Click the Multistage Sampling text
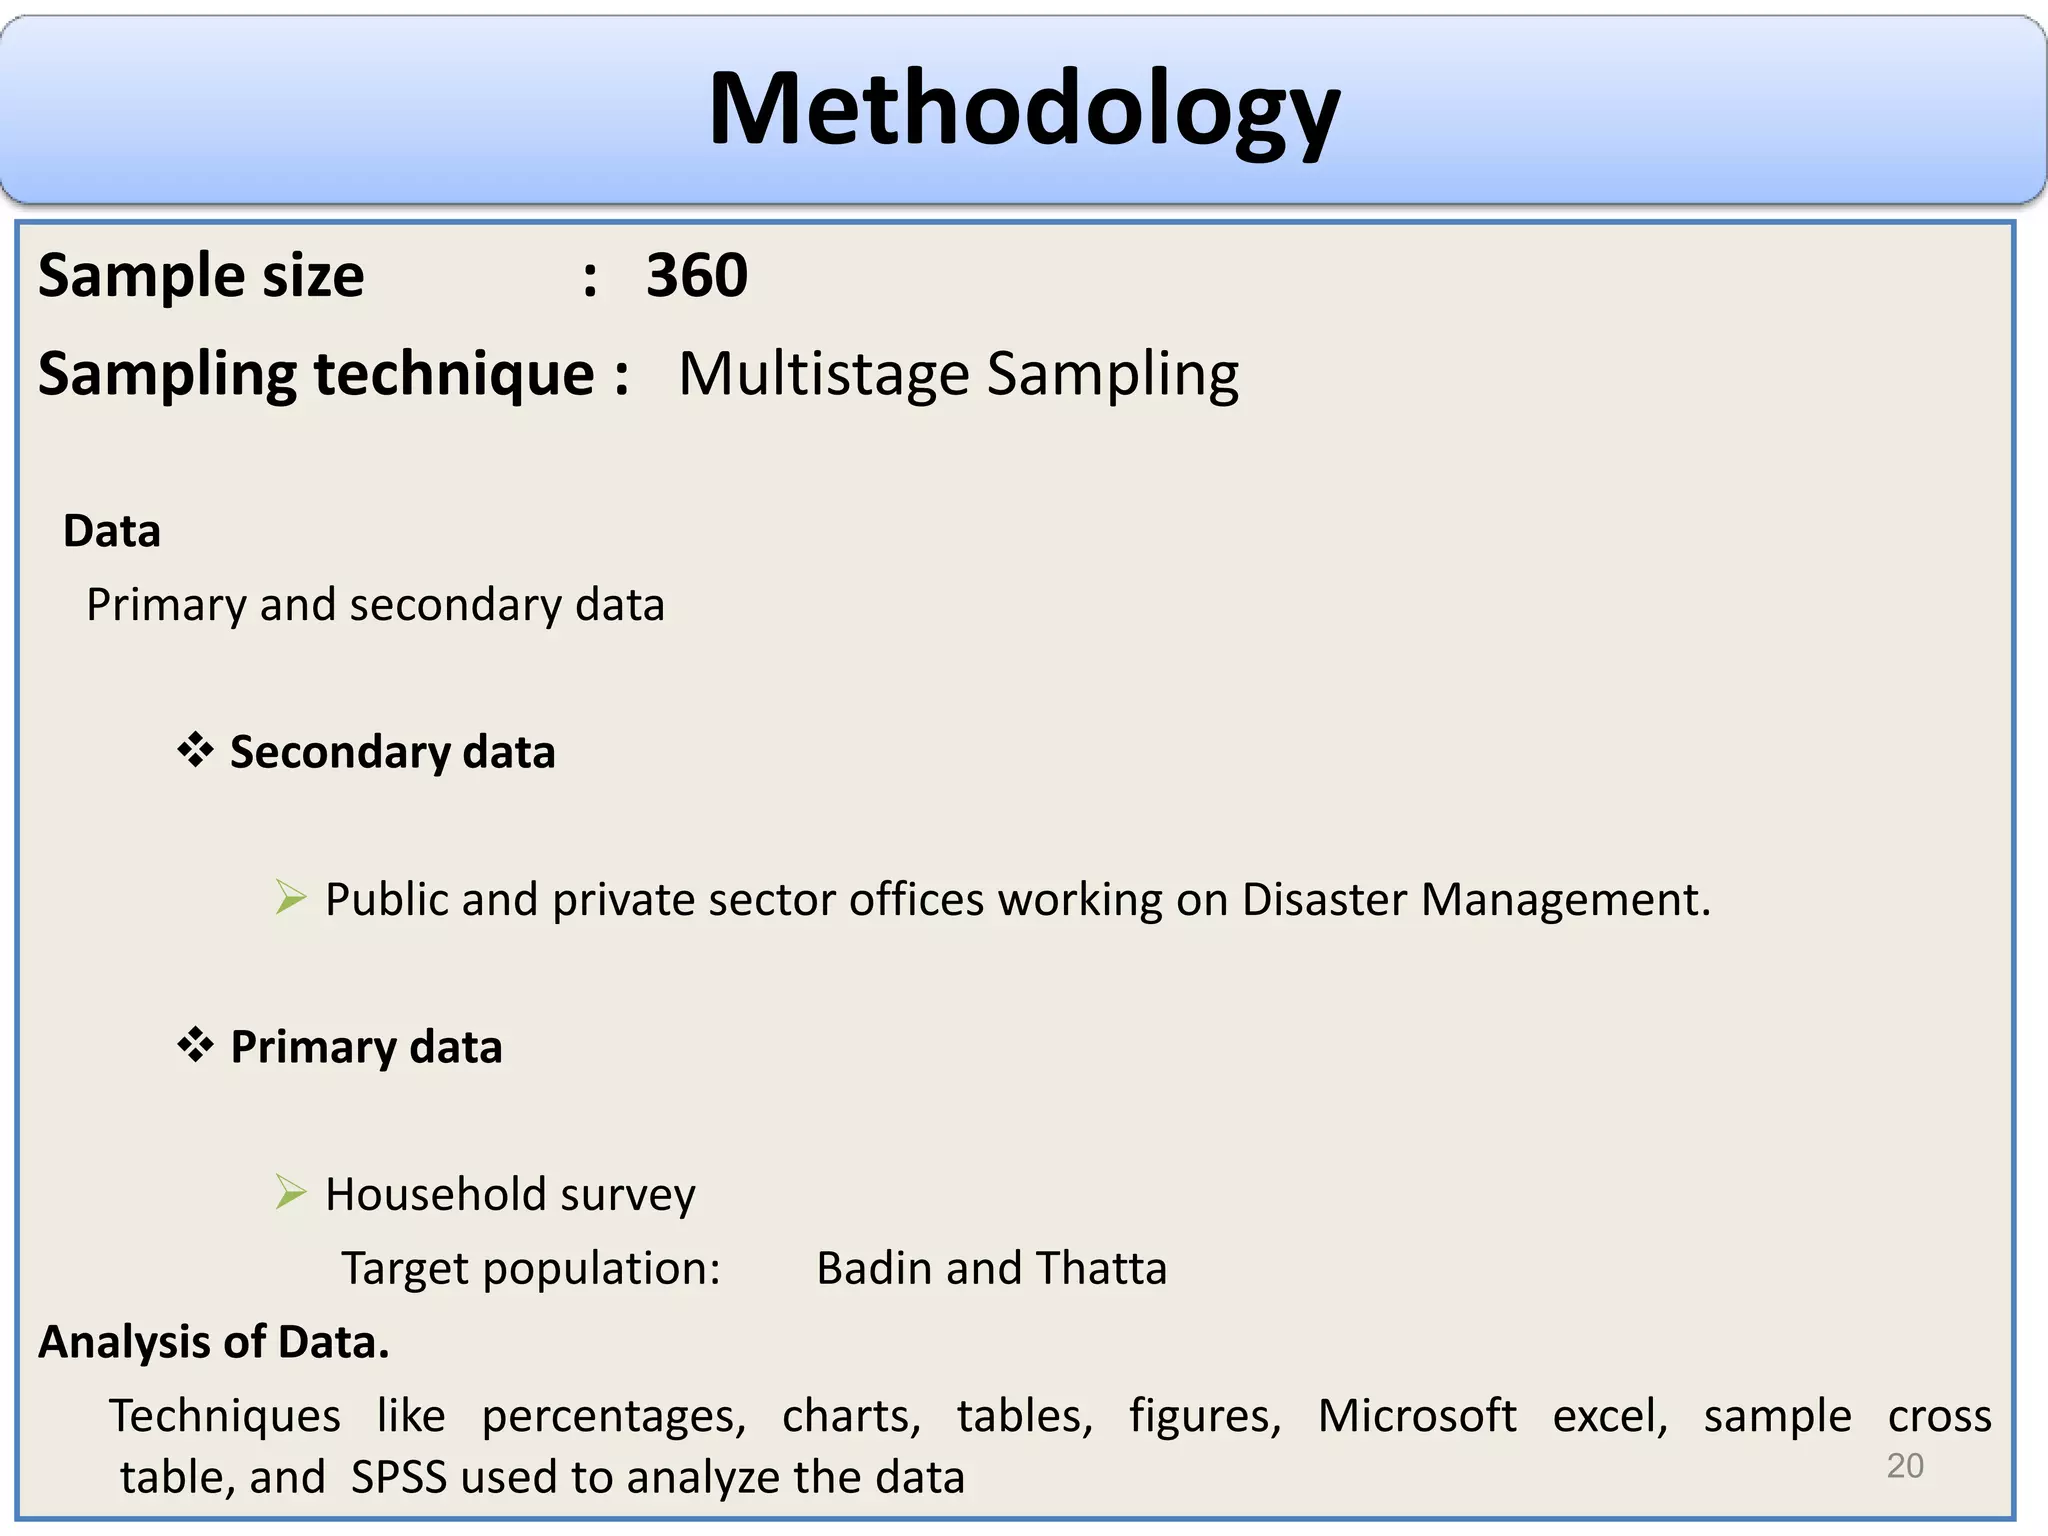Image resolution: width=2048 pixels, height=1536 pixels. (x=958, y=374)
